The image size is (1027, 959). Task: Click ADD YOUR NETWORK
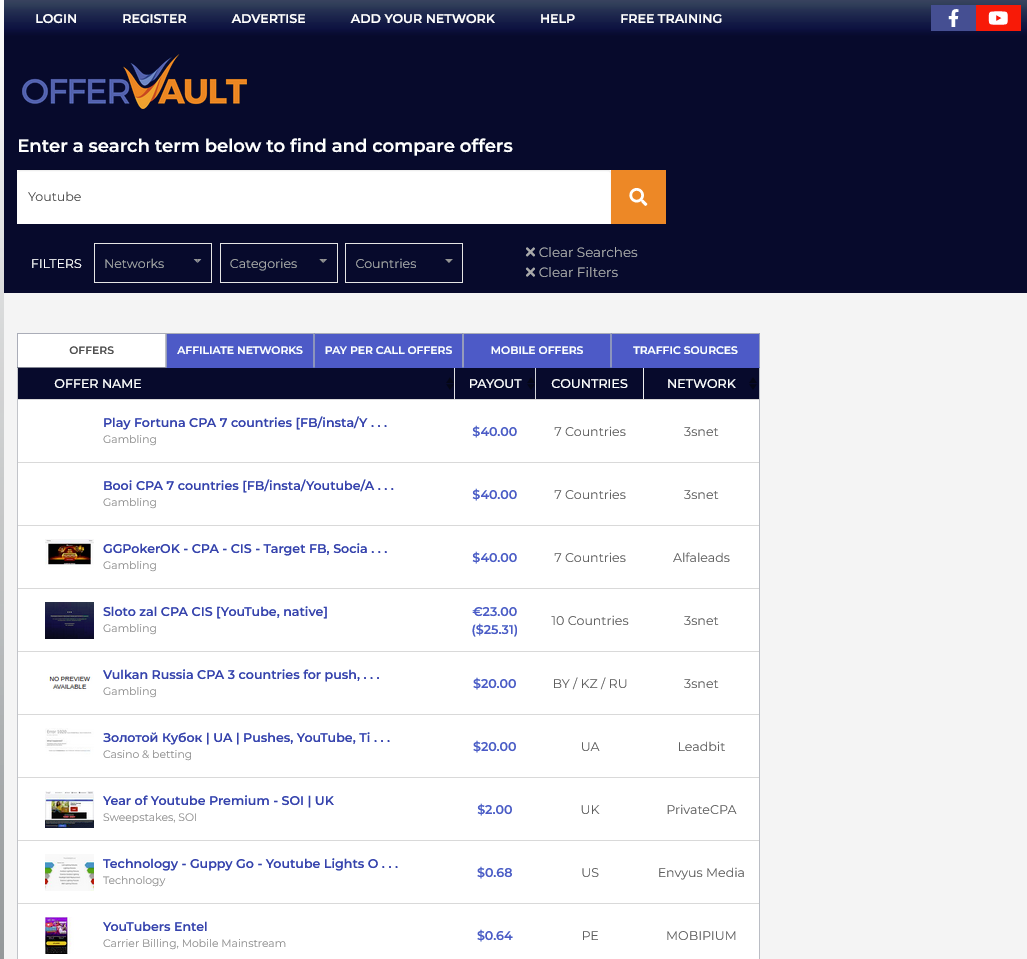[422, 18]
